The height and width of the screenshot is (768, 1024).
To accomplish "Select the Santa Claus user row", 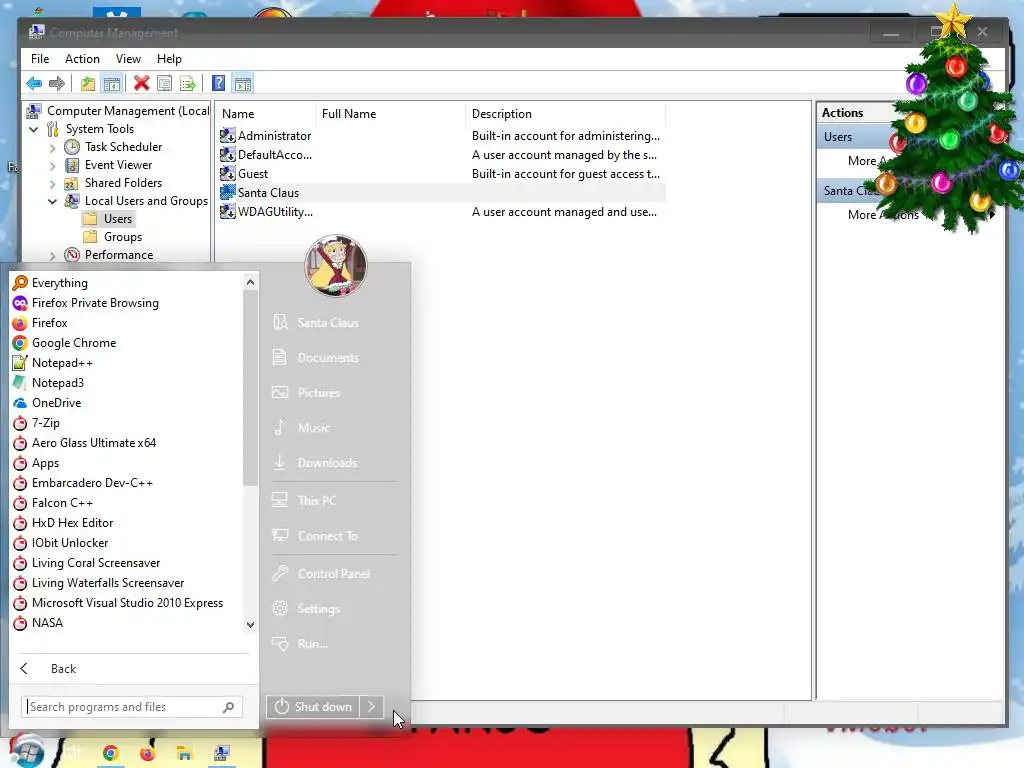I will 441,193.
